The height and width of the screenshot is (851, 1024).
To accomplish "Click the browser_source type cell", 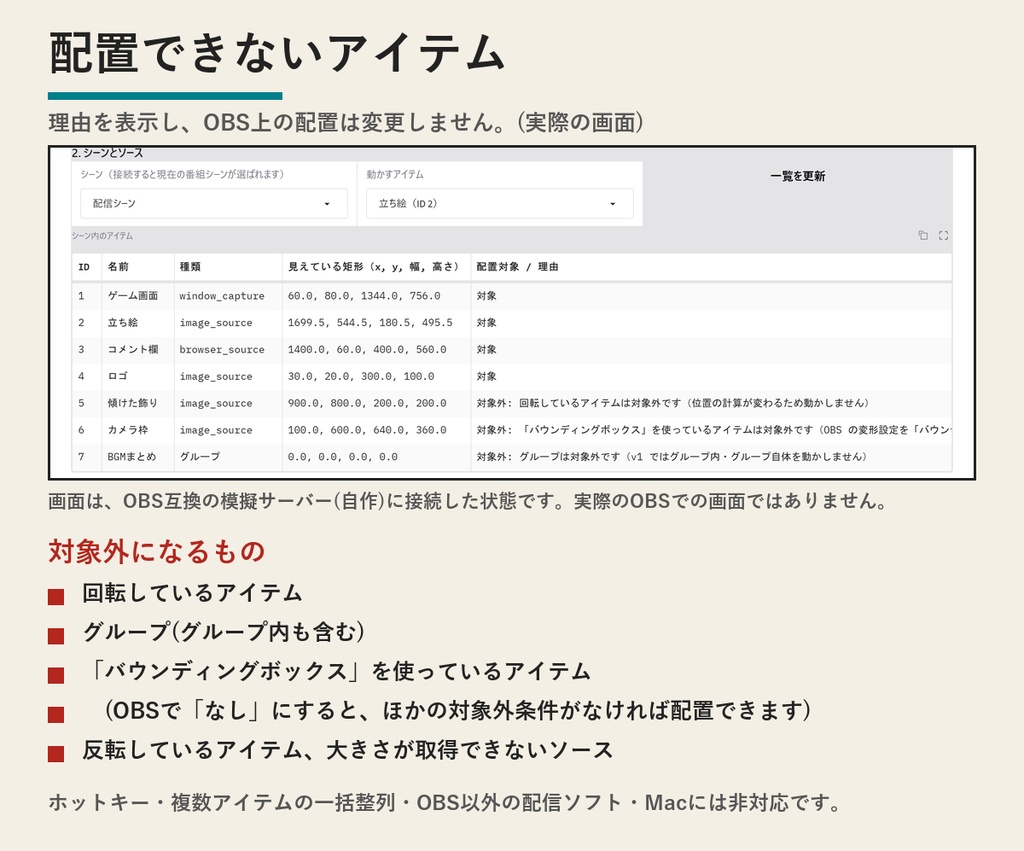I will 228,349.
